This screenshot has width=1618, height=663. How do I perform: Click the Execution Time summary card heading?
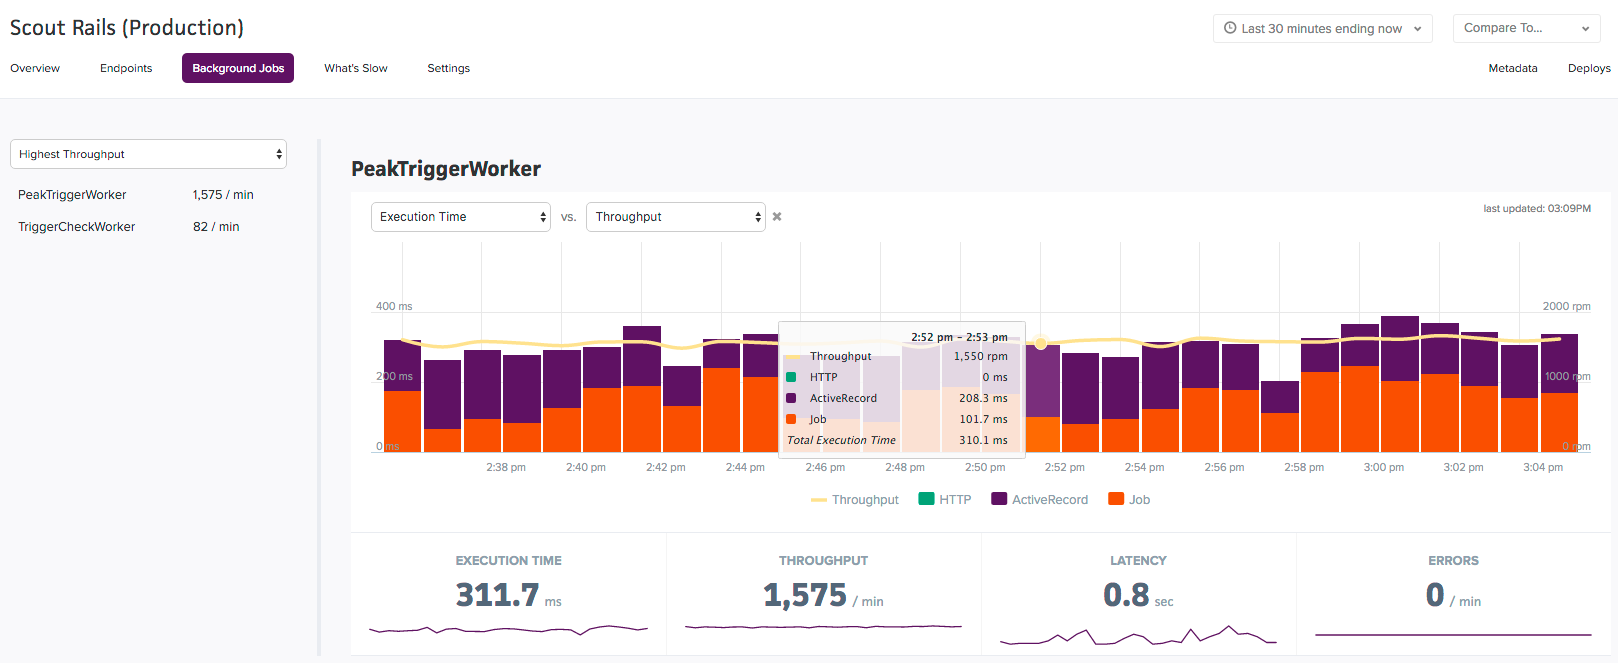(x=509, y=561)
